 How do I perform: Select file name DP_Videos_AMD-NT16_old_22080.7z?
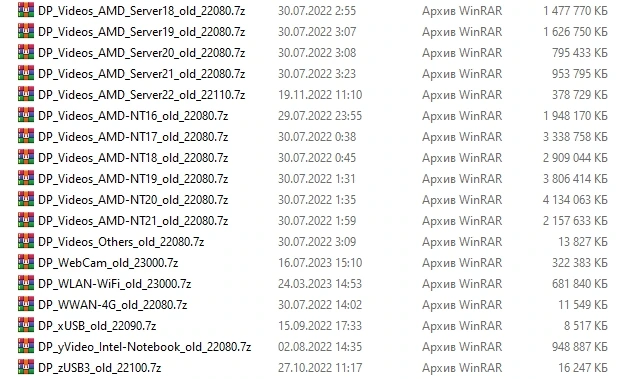click(x=133, y=116)
